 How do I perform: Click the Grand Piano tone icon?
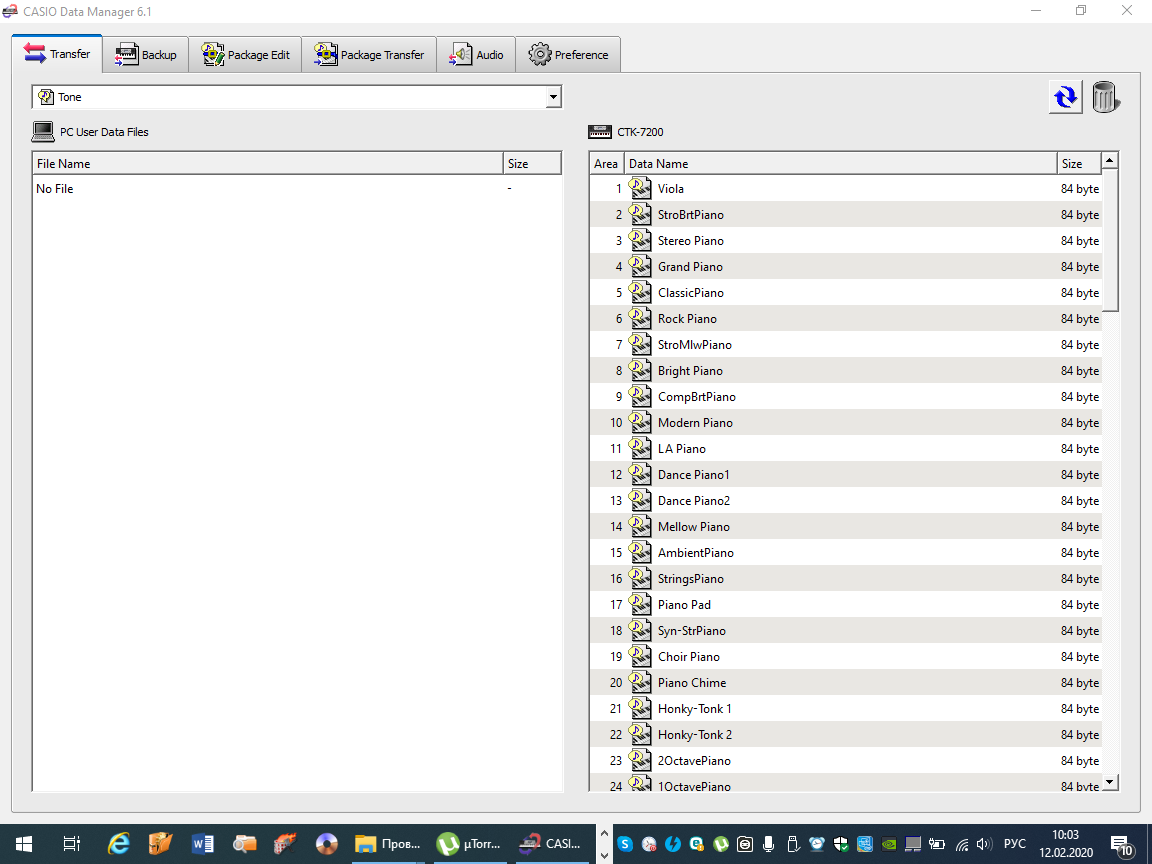tap(640, 267)
